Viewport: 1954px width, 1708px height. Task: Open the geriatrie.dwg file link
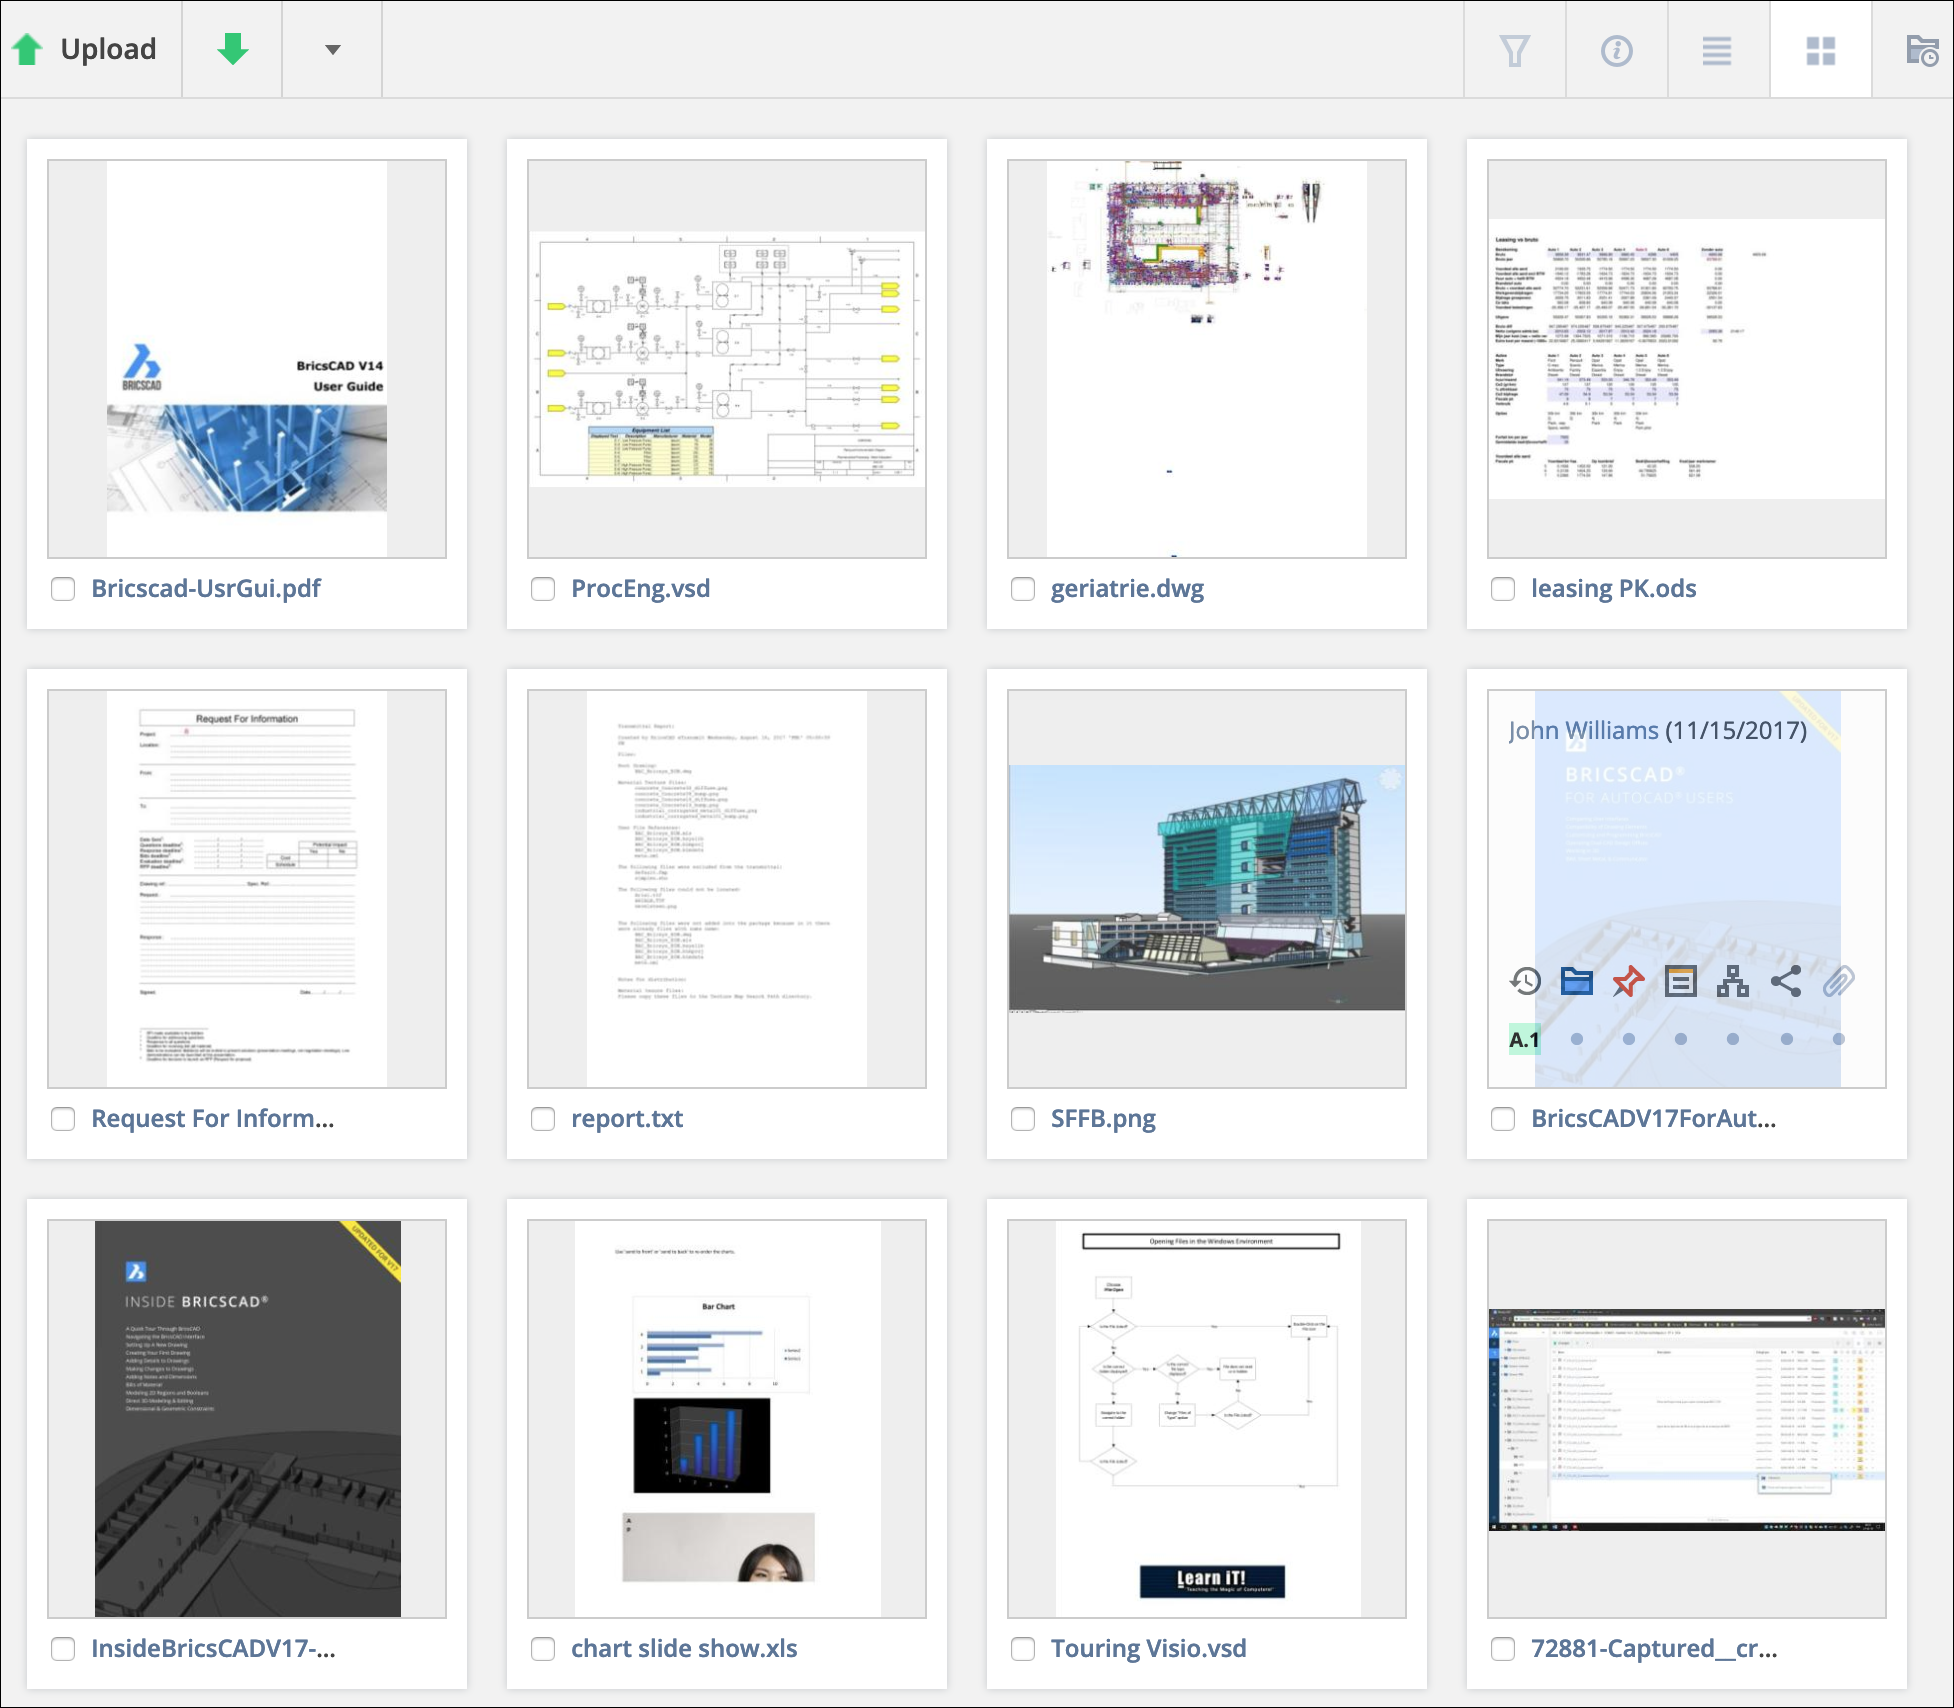1127,588
